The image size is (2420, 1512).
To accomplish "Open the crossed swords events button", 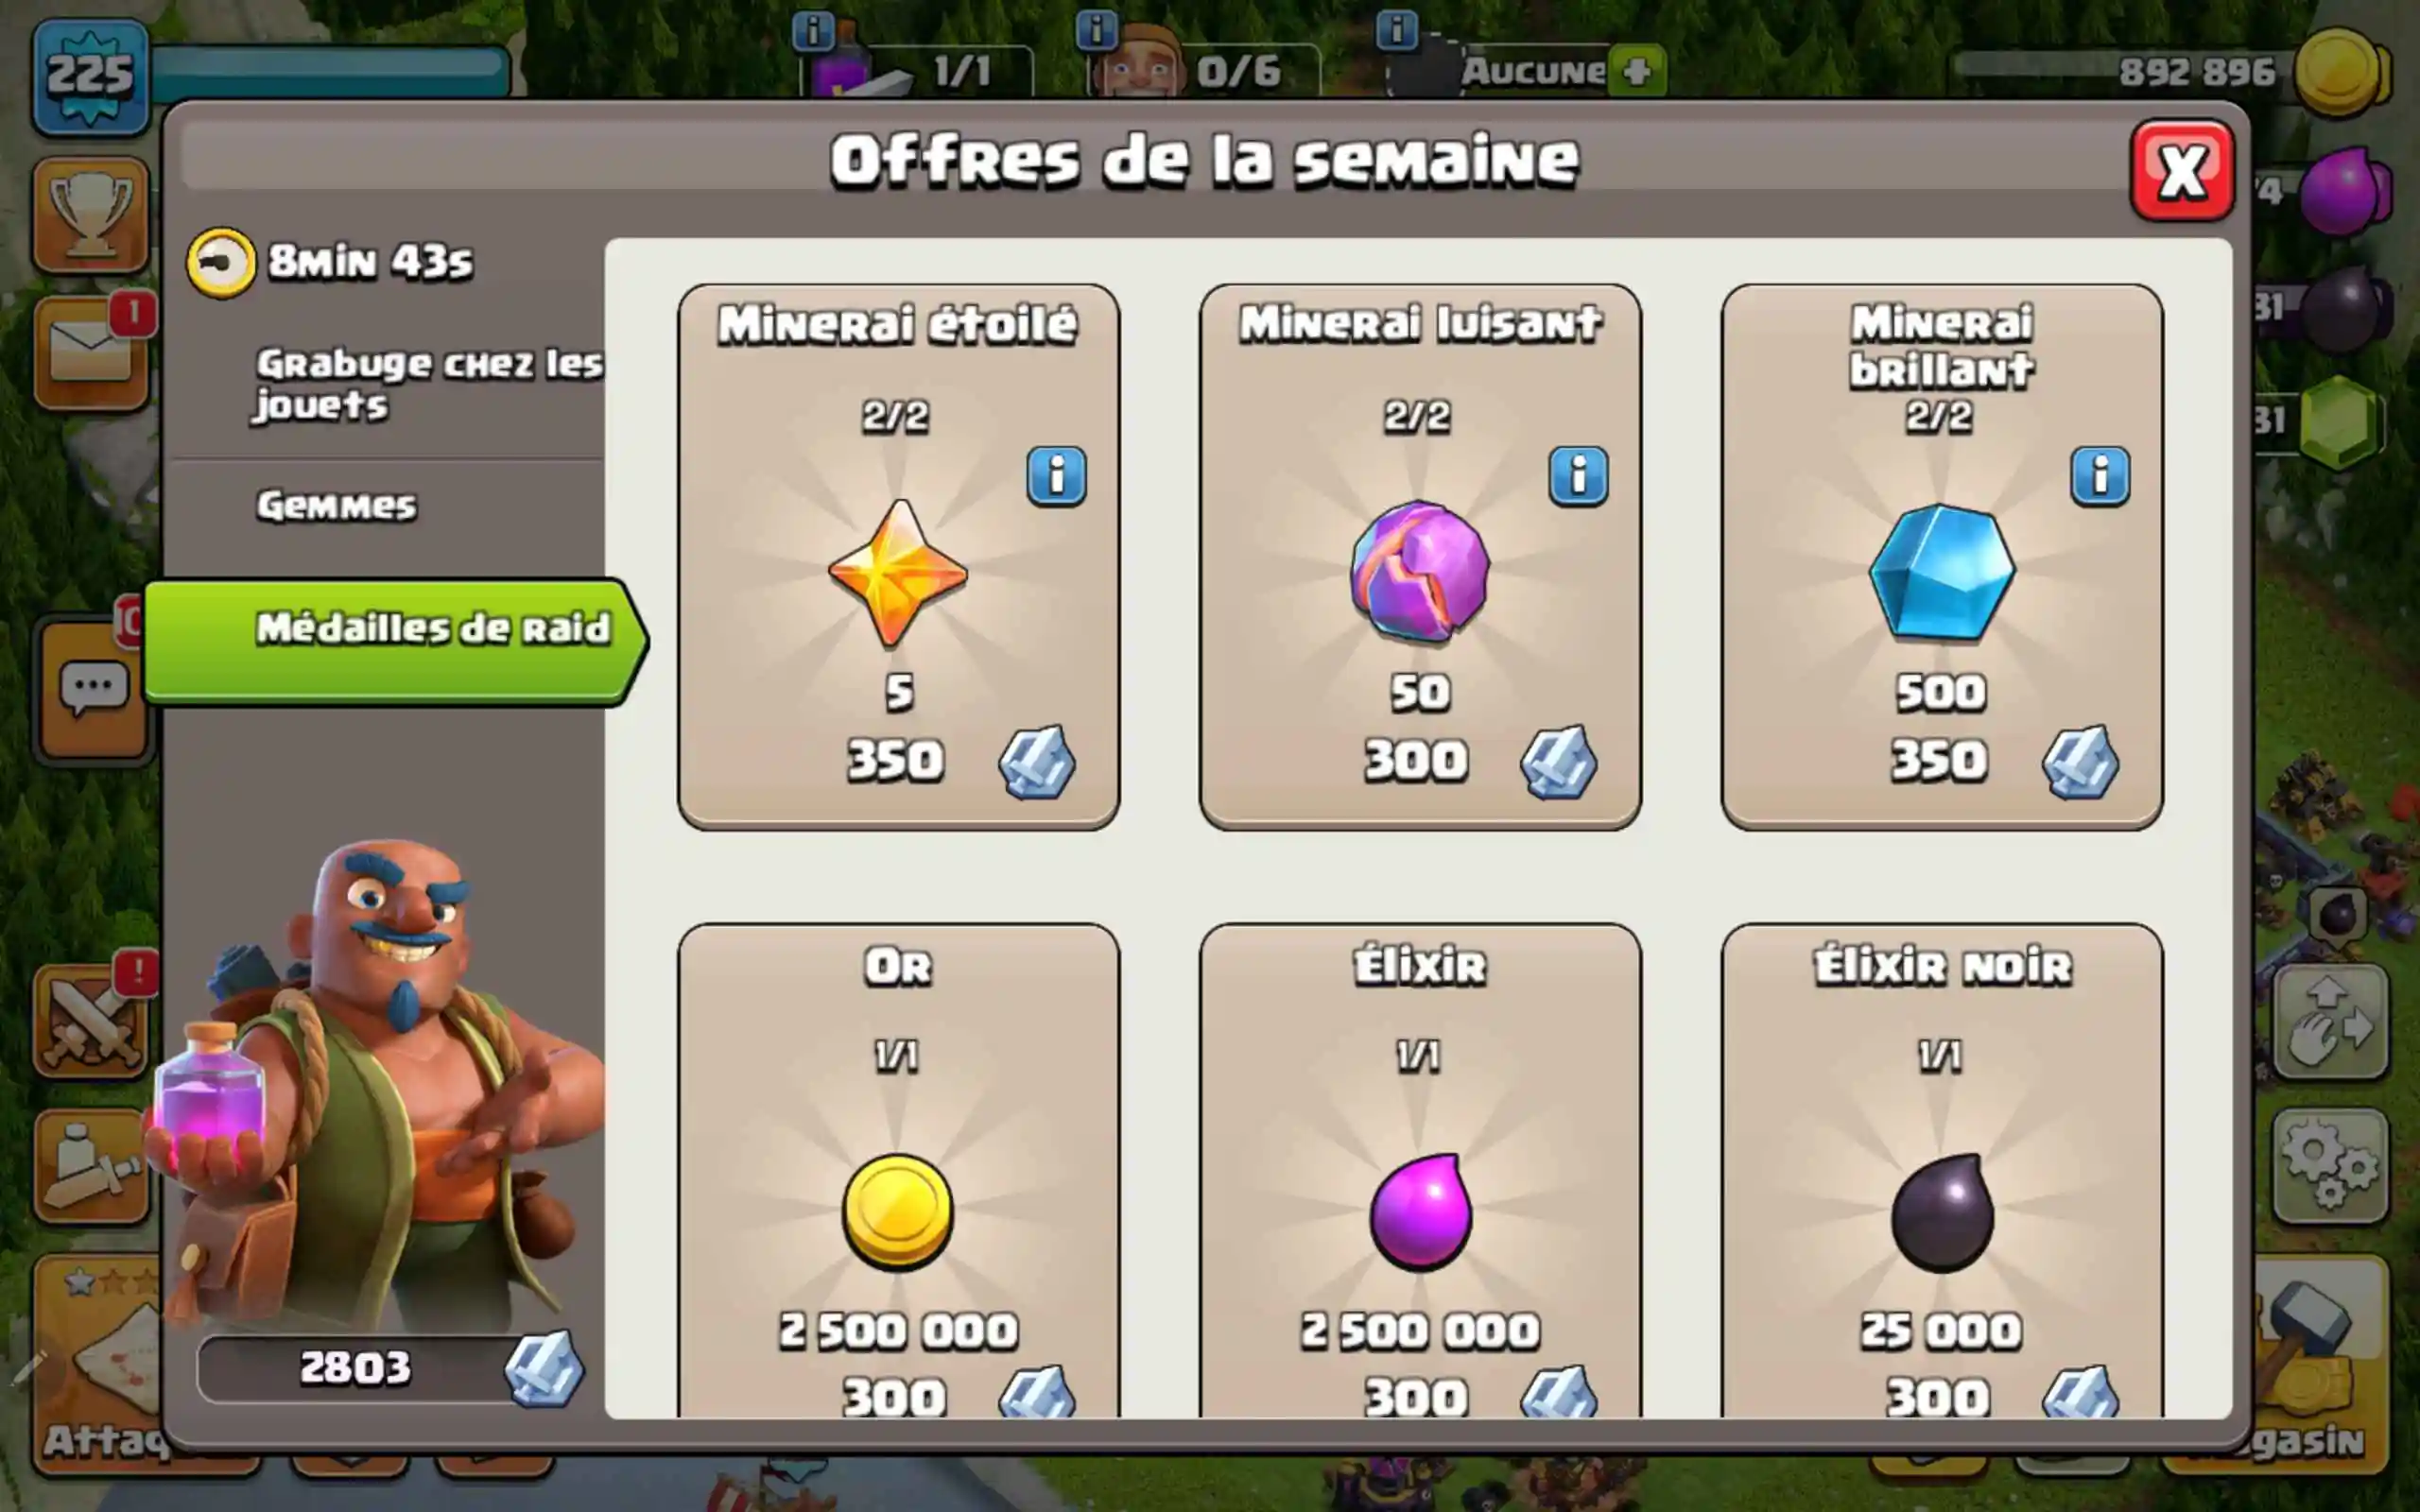I will coord(91,1022).
